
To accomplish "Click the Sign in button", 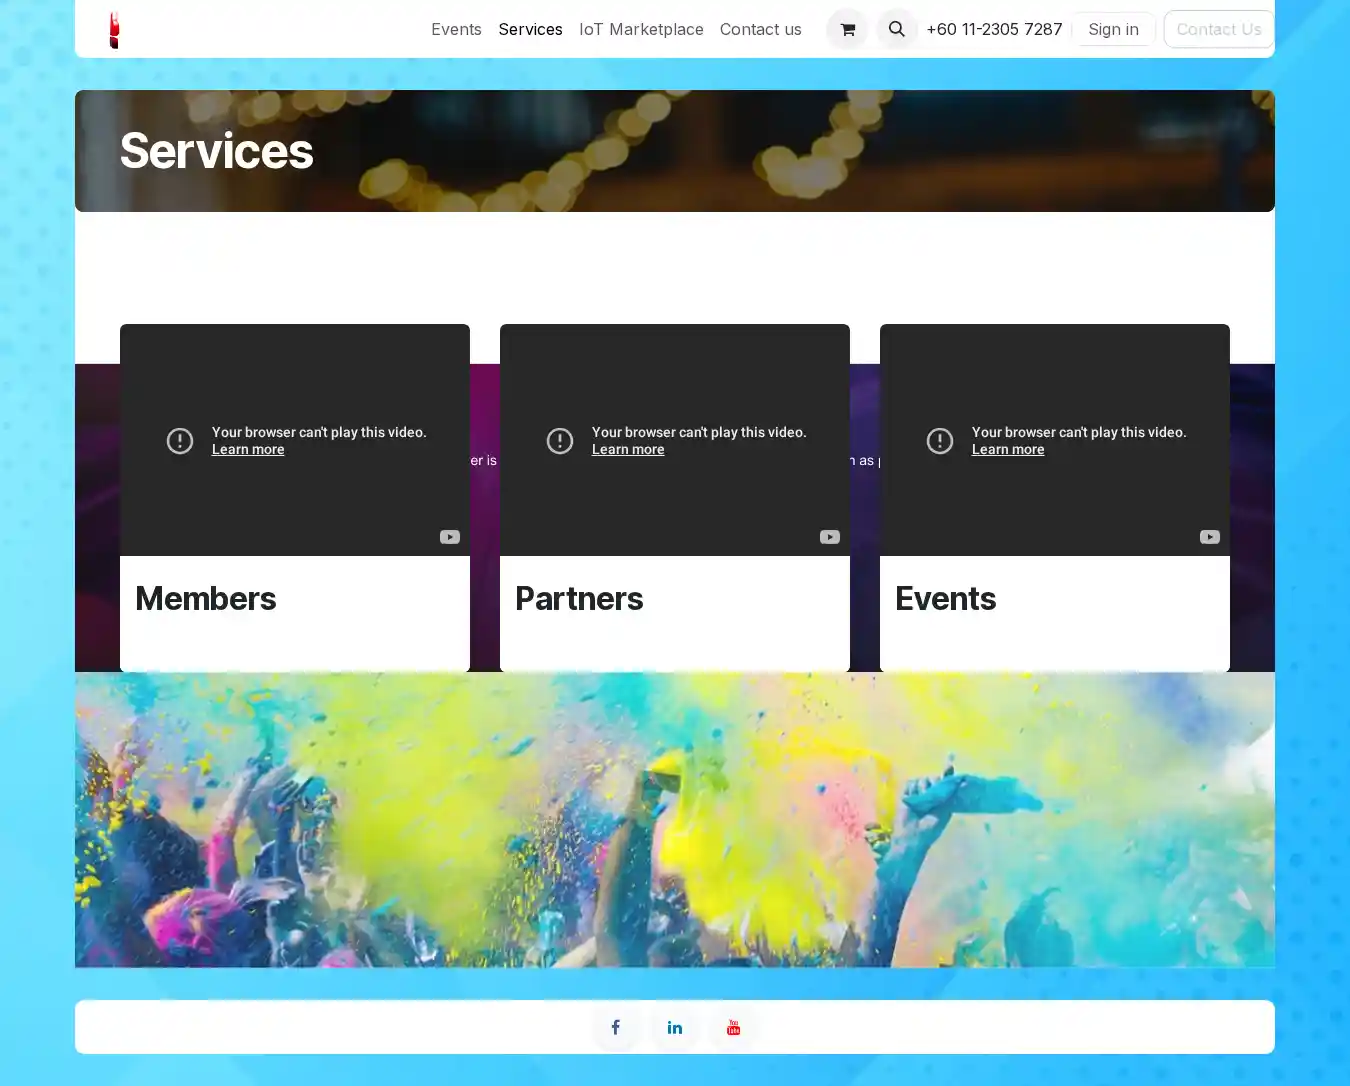I will point(1113,30).
